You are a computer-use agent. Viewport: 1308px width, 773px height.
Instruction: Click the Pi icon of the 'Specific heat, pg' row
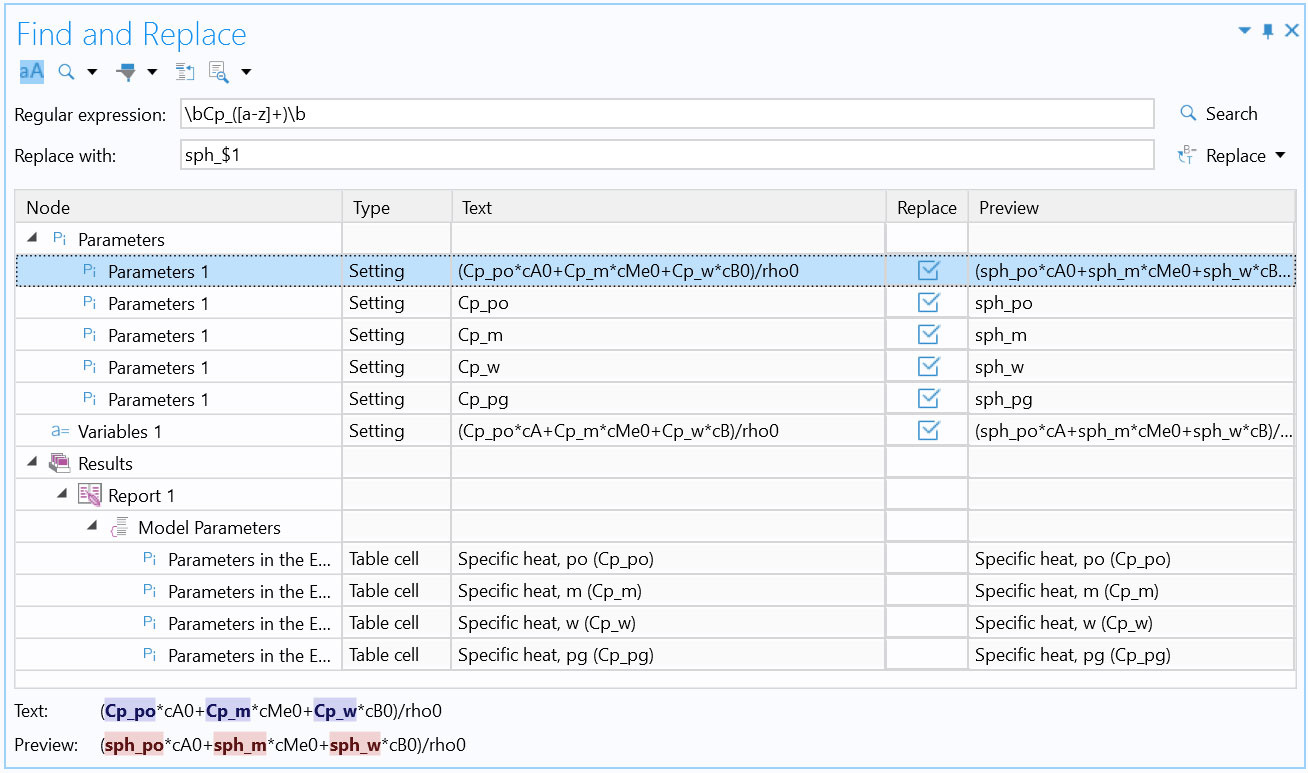pos(150,655)
